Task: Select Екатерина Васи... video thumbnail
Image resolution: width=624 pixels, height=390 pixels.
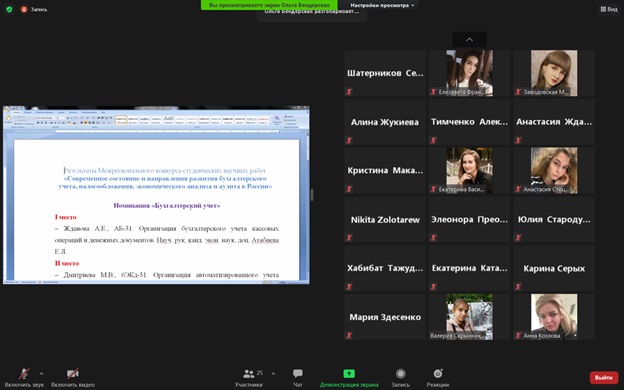Action: [x=469, y=170]
